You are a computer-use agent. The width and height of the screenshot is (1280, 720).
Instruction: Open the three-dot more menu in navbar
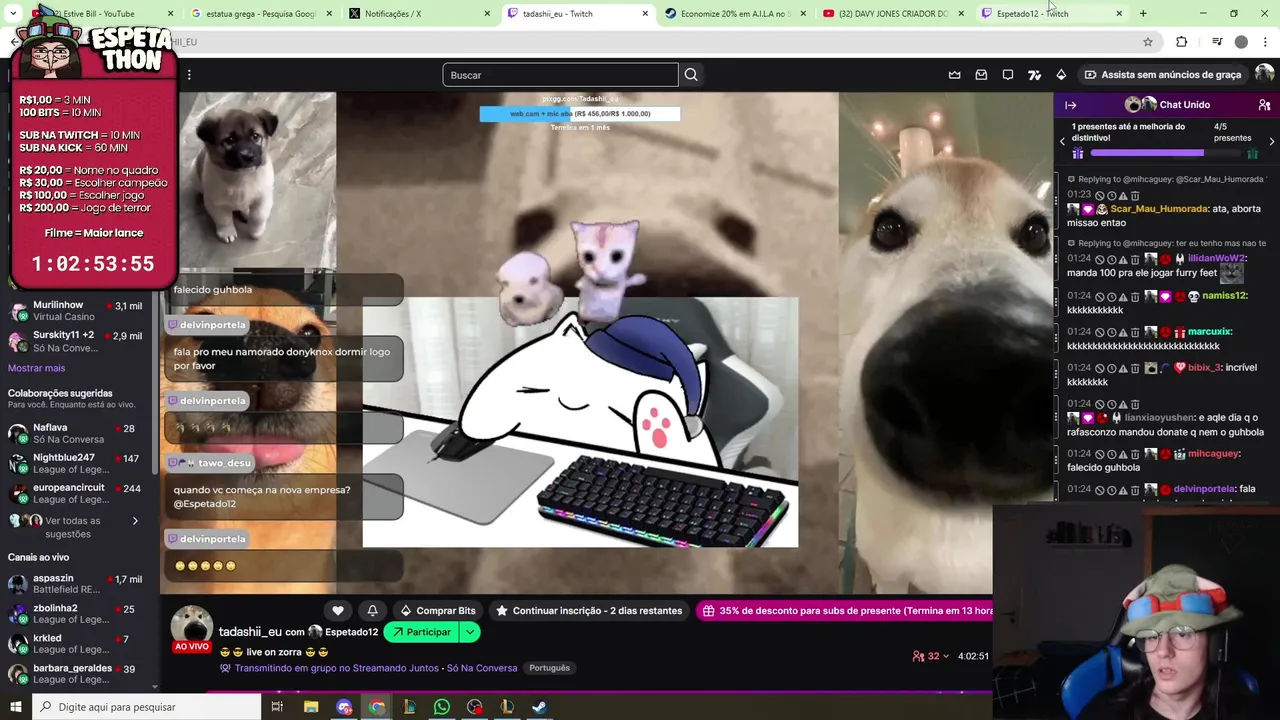coord(189,75)
